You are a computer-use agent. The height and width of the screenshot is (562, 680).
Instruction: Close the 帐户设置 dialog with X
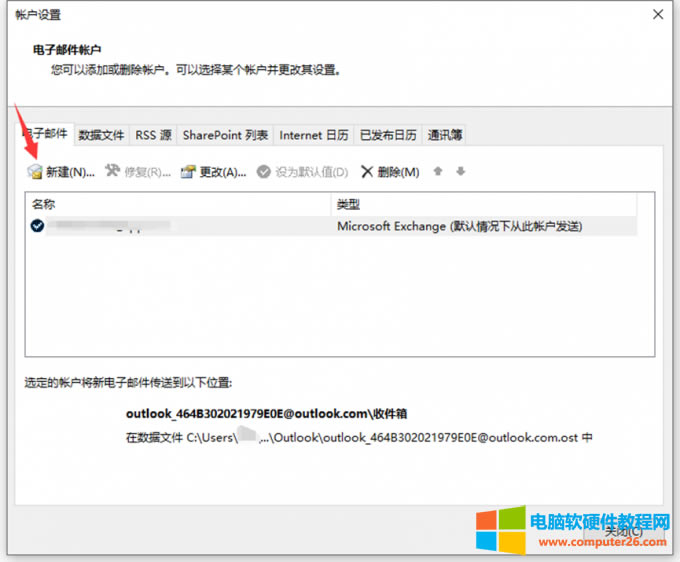click(x=658, y=14)
